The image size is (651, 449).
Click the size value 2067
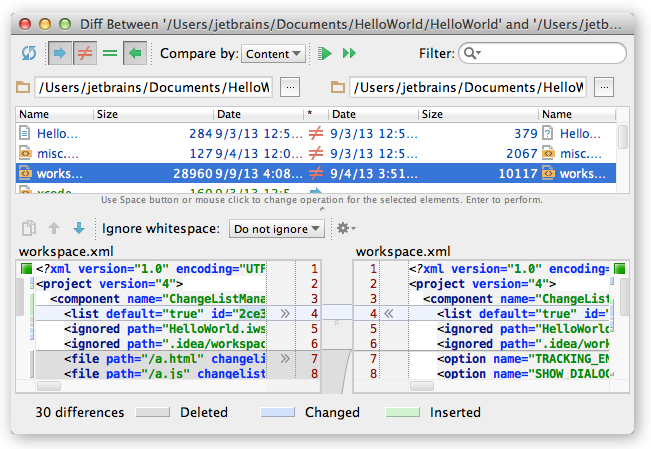[x=521, y=153]
